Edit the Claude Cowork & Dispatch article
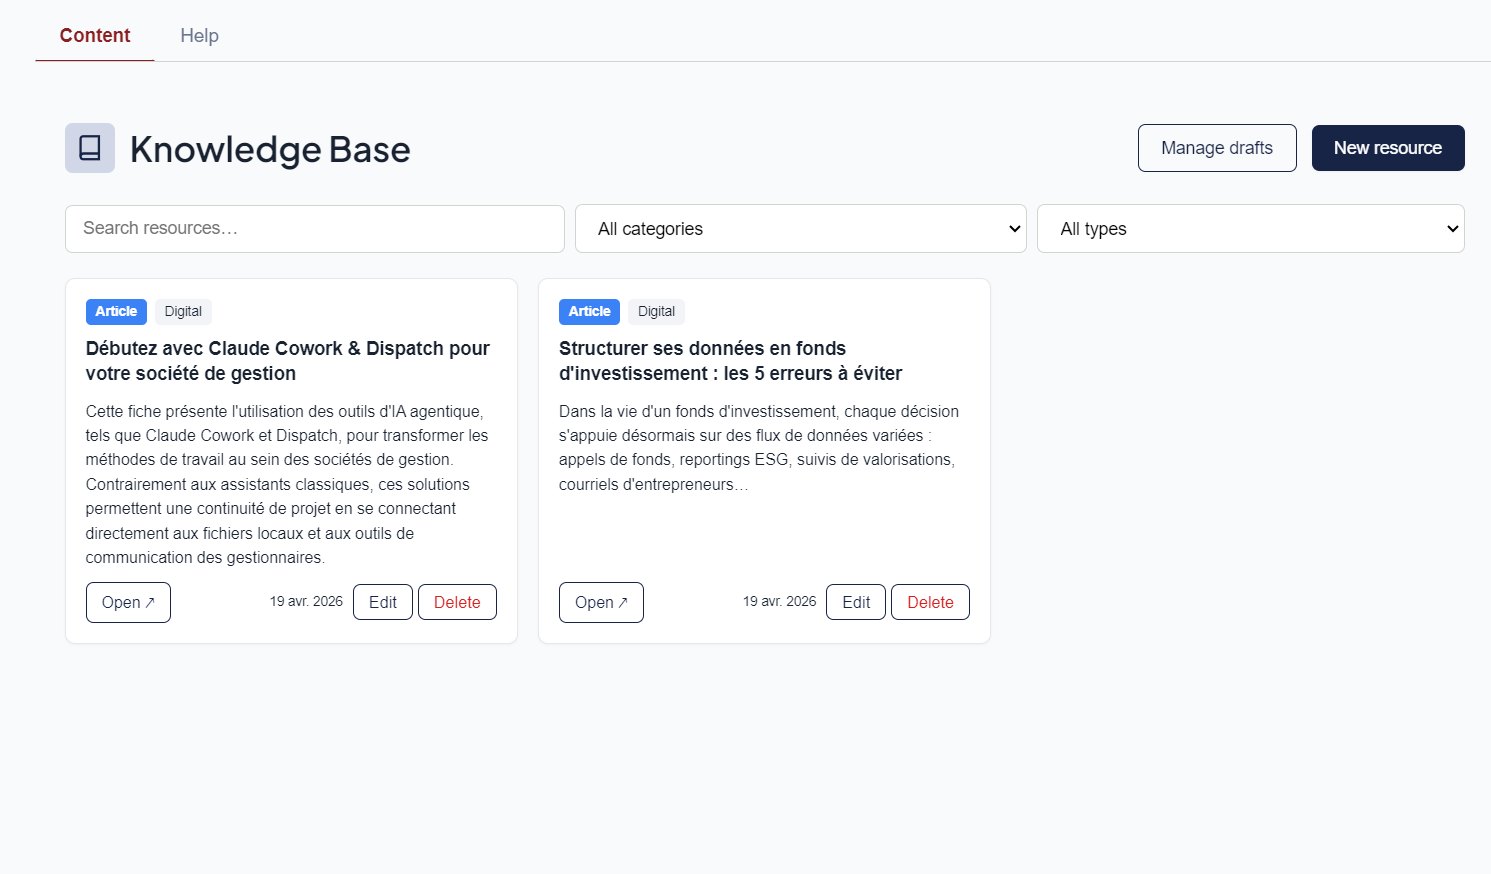1491x874 pixels. 382,601
